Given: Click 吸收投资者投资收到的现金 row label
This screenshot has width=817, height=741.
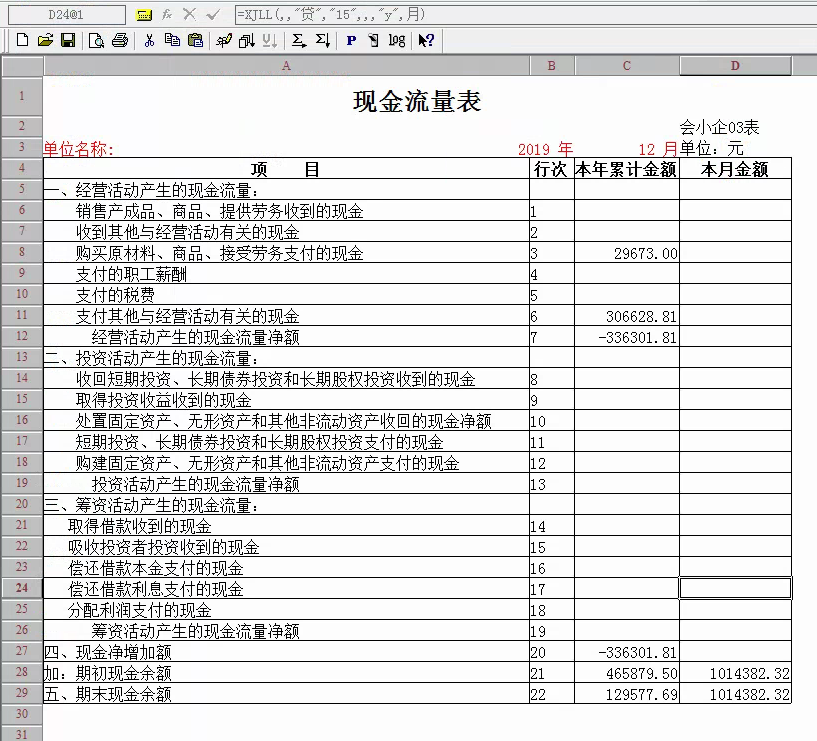Looking at the screenshot, I should tap(163, 547).
